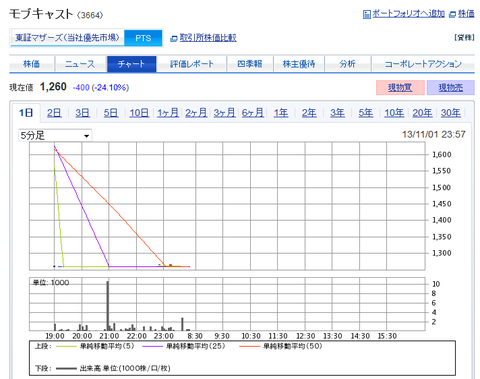Click the 単純移動平均(25) legend entry
This screenshot has width=480, height=379.
coord(184,346)
